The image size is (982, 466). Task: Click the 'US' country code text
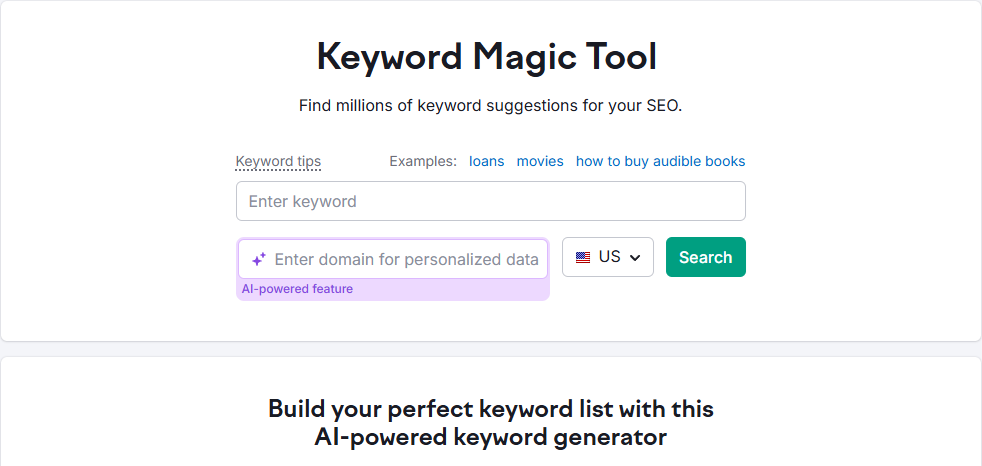(x=609, y=257)
